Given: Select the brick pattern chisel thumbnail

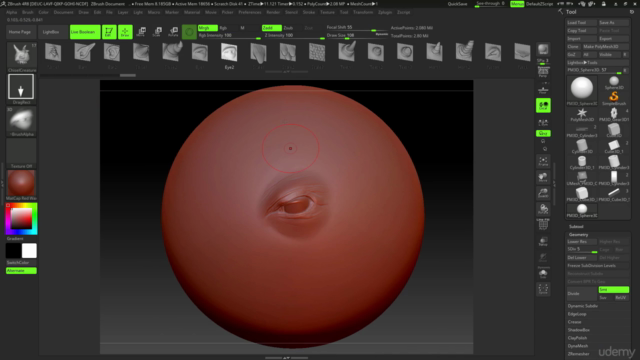Looking at the screenshot, I should click(317, 53).
